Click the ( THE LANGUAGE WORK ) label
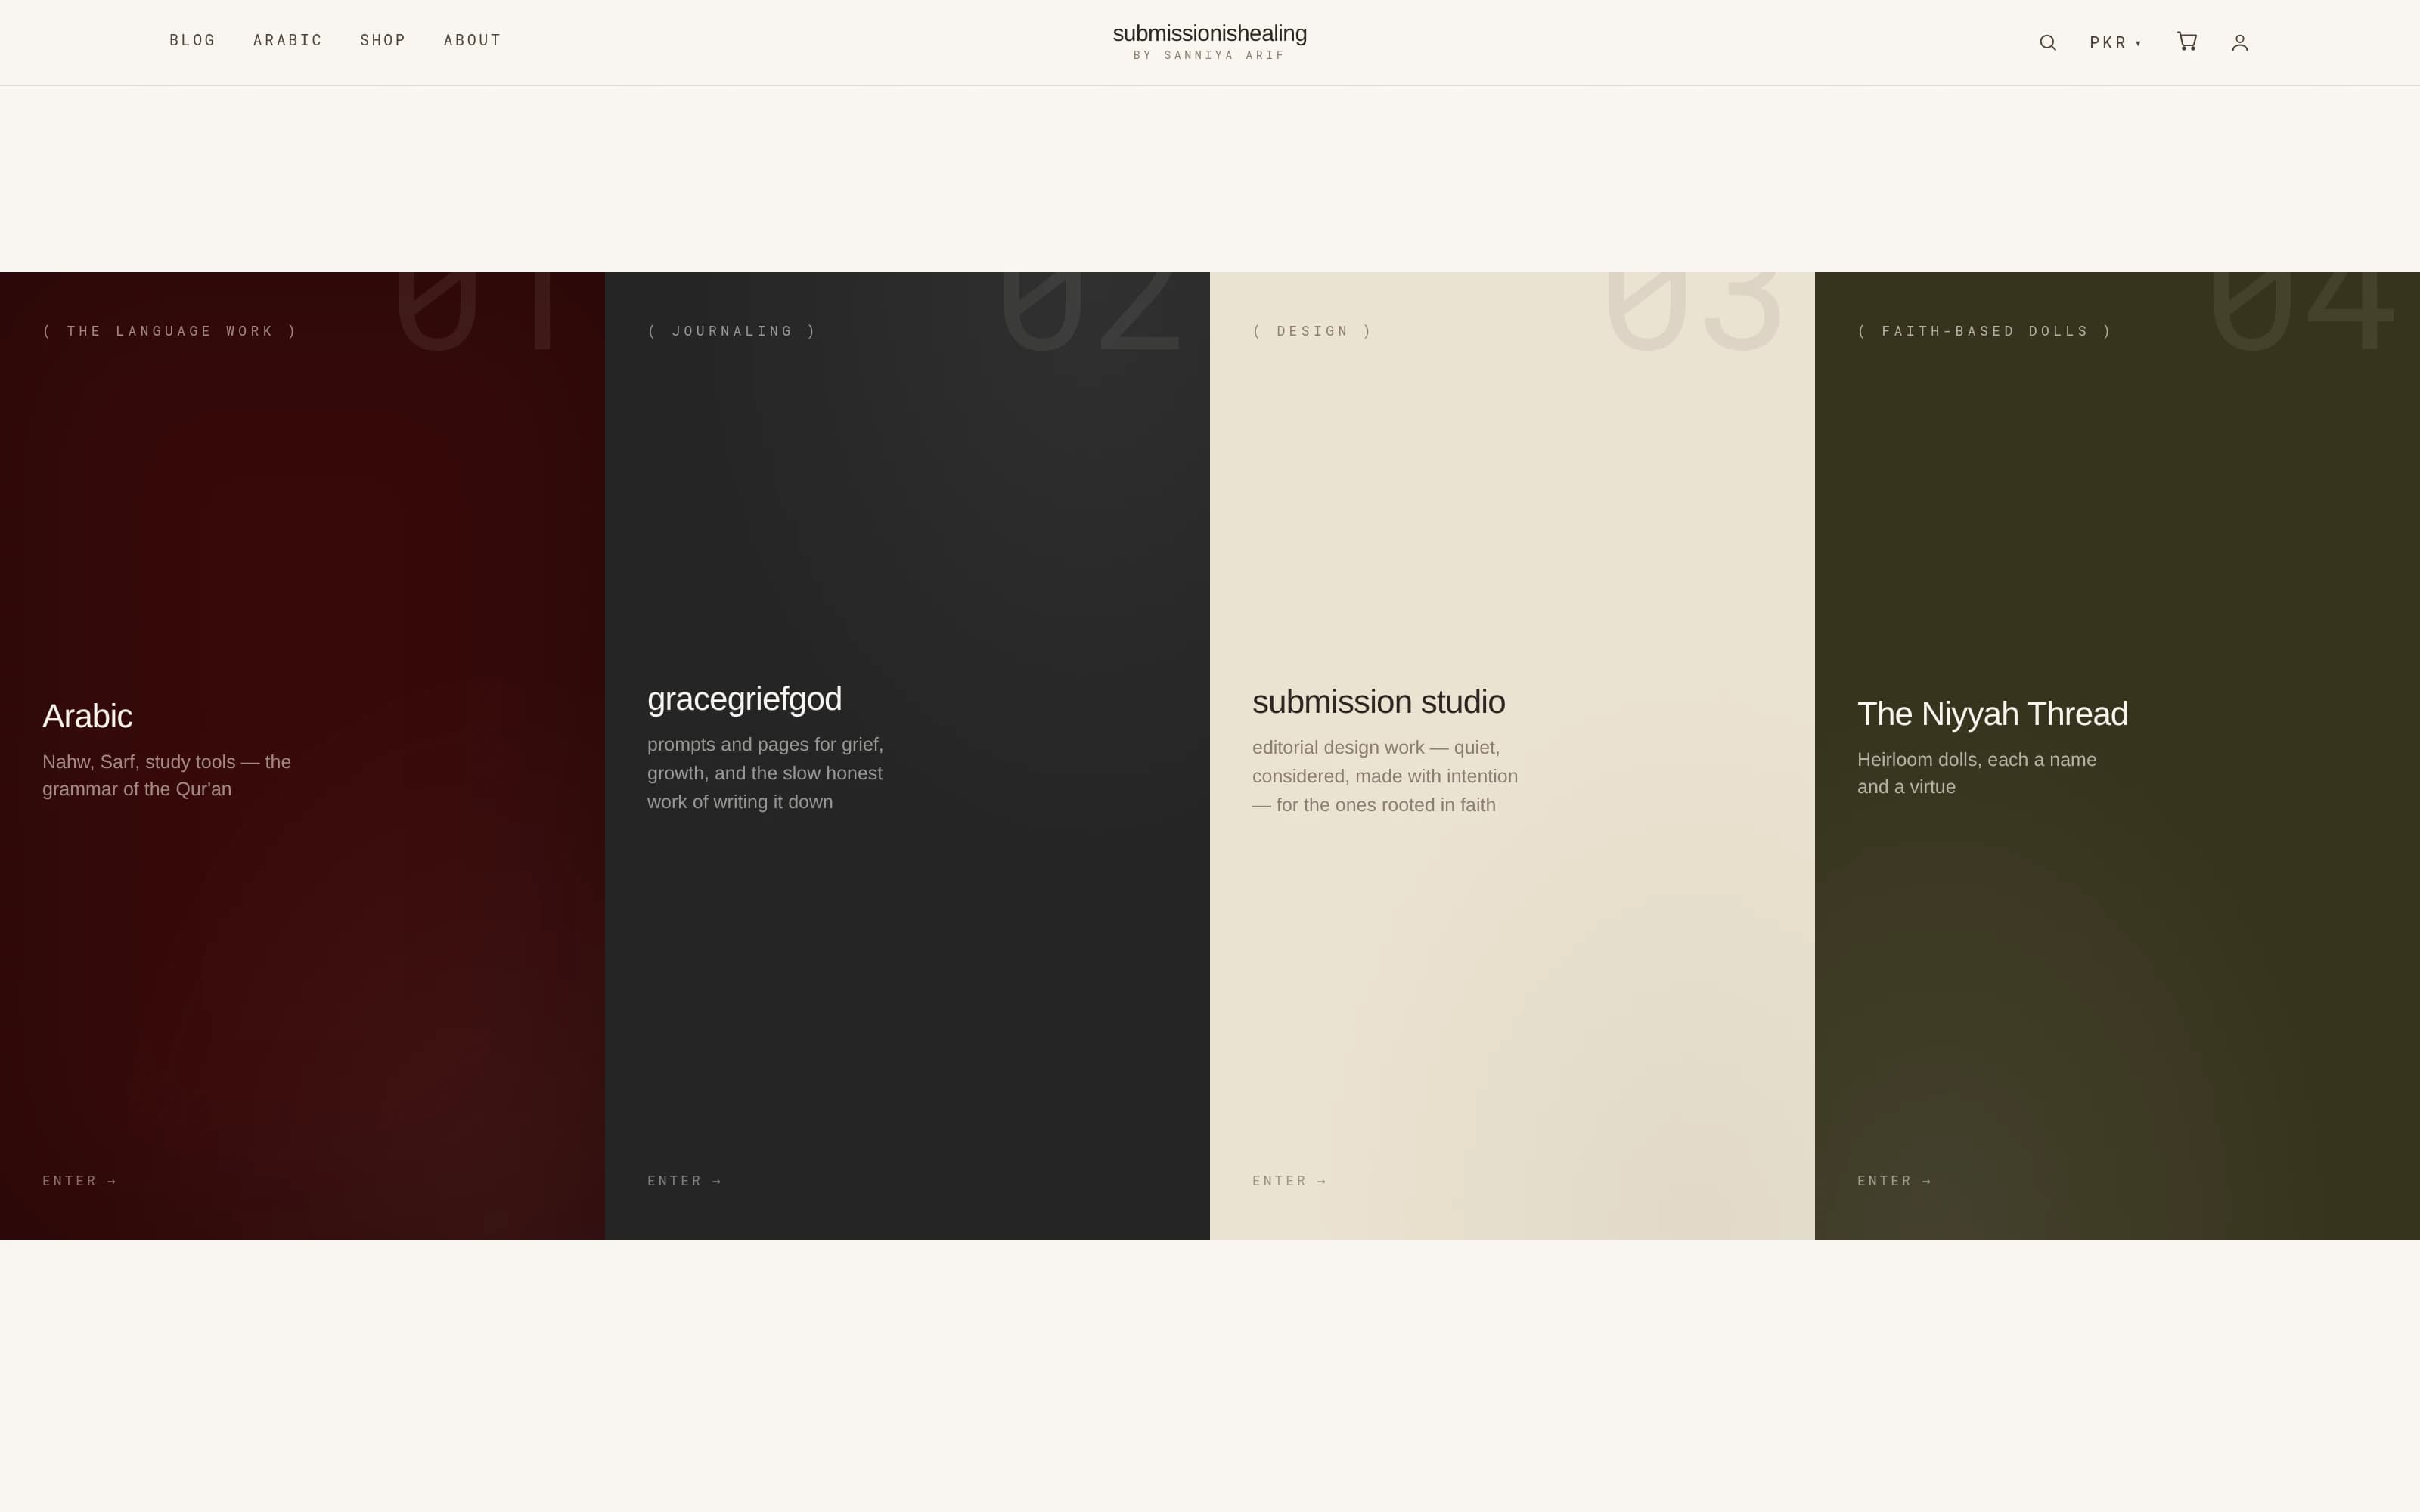The width and height of the screenshot is (2420, 1512). [170, 331]
